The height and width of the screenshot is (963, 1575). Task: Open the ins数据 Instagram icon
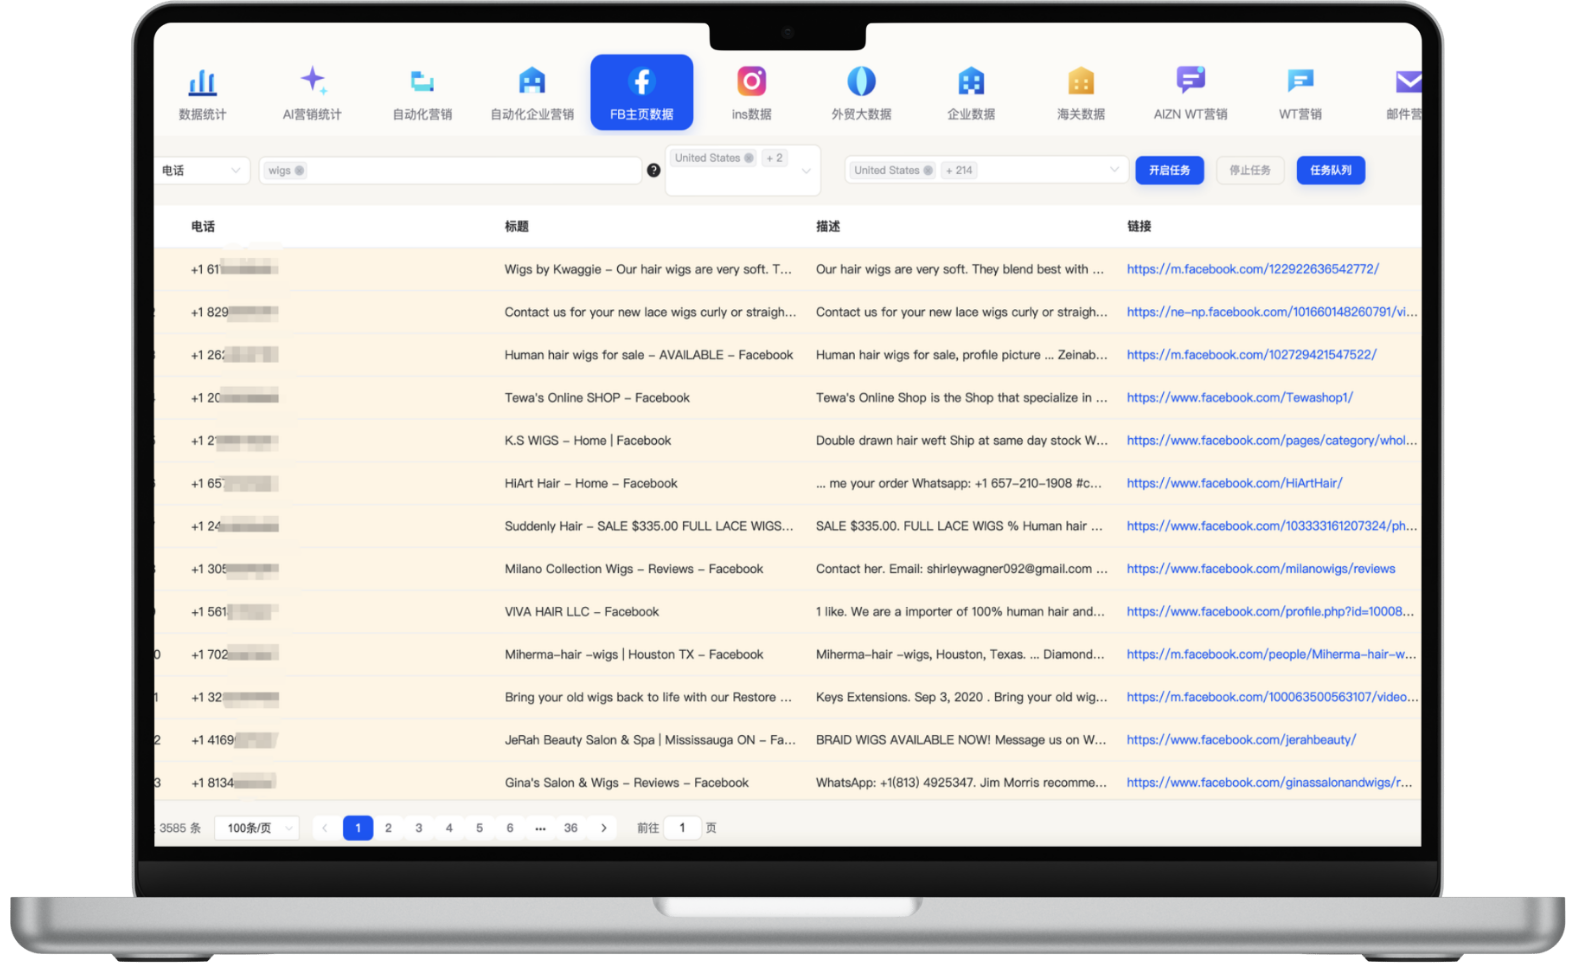[752, 81]
